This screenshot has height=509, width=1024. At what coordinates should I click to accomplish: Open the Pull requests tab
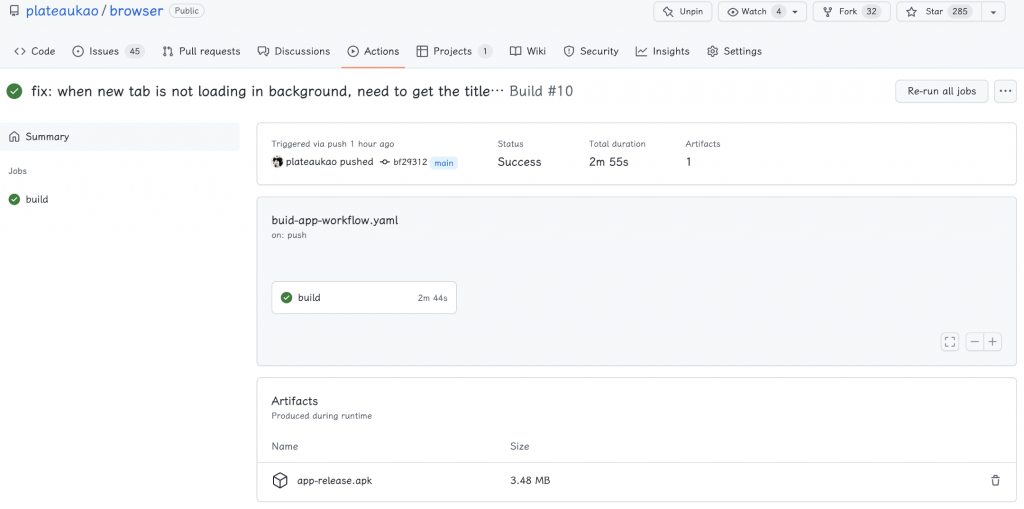[201, 51]
